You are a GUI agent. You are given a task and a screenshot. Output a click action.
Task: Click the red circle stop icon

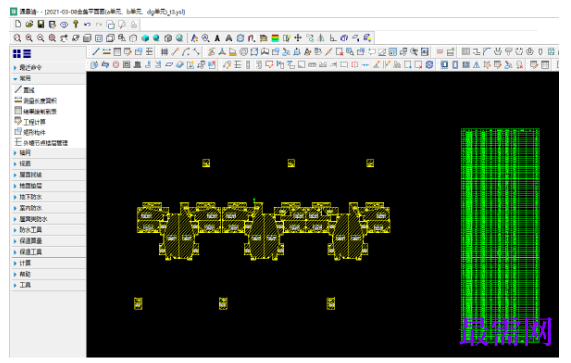click(116, 65)
